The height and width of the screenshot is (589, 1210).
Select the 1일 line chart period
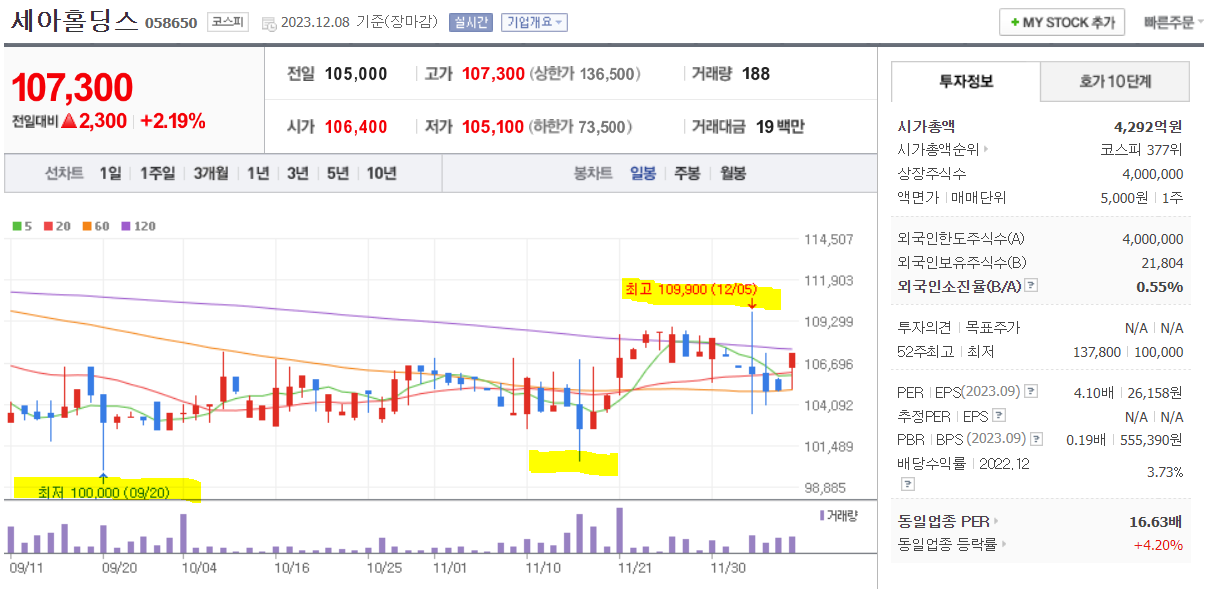coord(110,173)
